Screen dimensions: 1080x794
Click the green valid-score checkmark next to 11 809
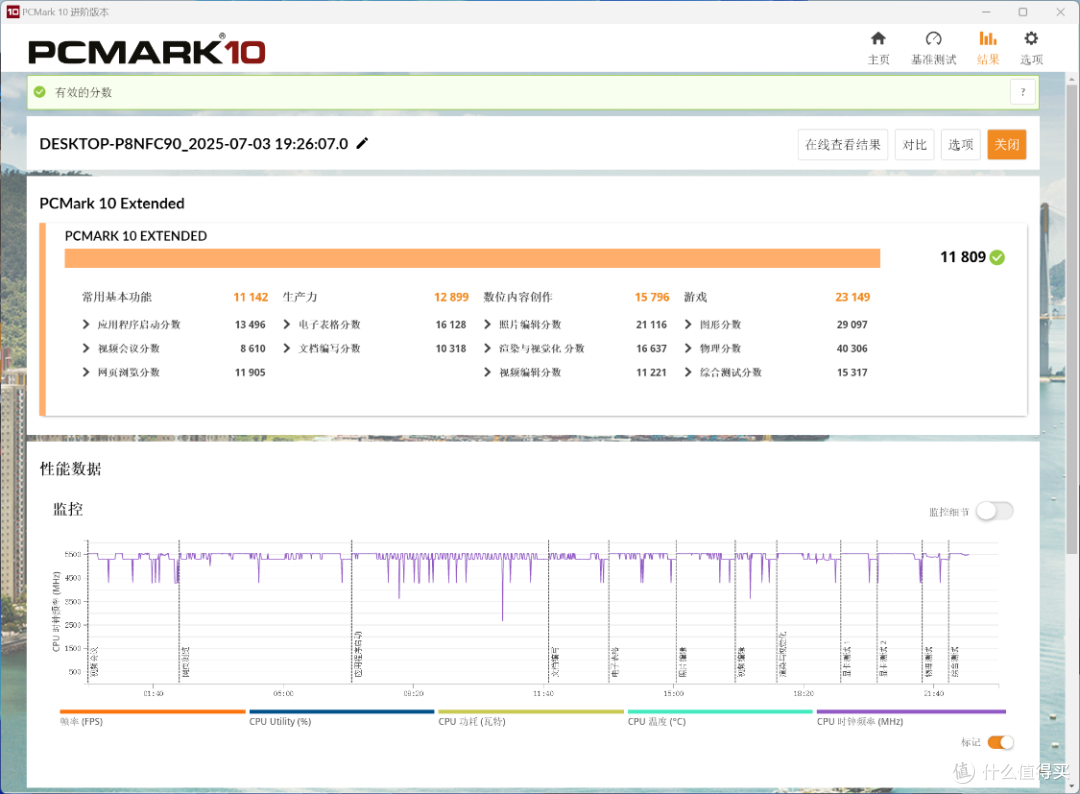pos(997,258)
